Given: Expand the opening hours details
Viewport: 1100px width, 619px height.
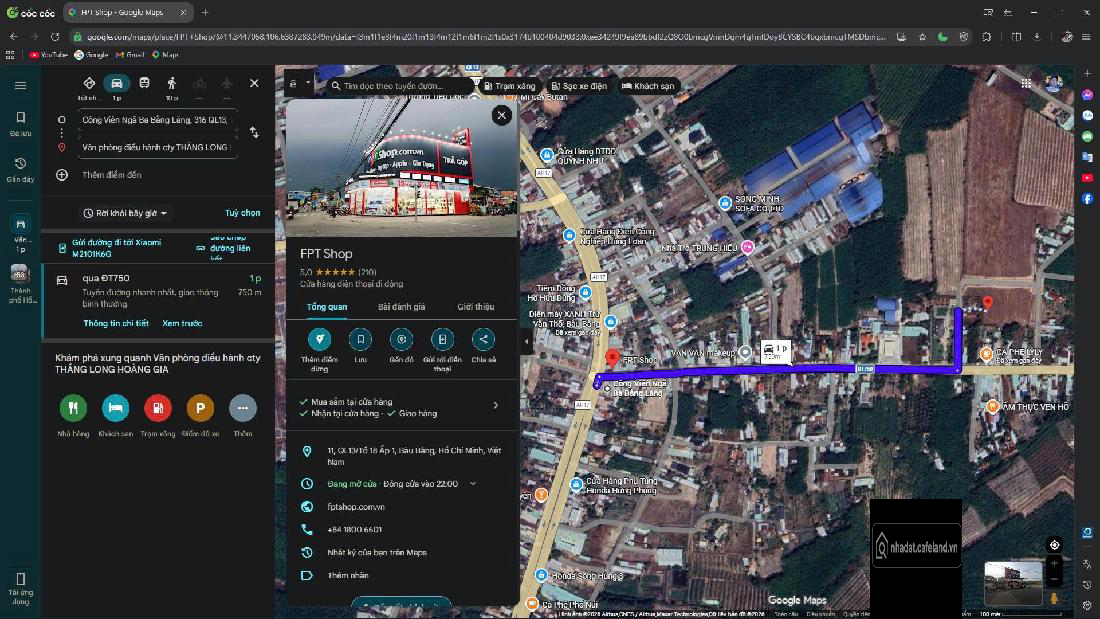Looking at the screenshot, I should 473,484.
